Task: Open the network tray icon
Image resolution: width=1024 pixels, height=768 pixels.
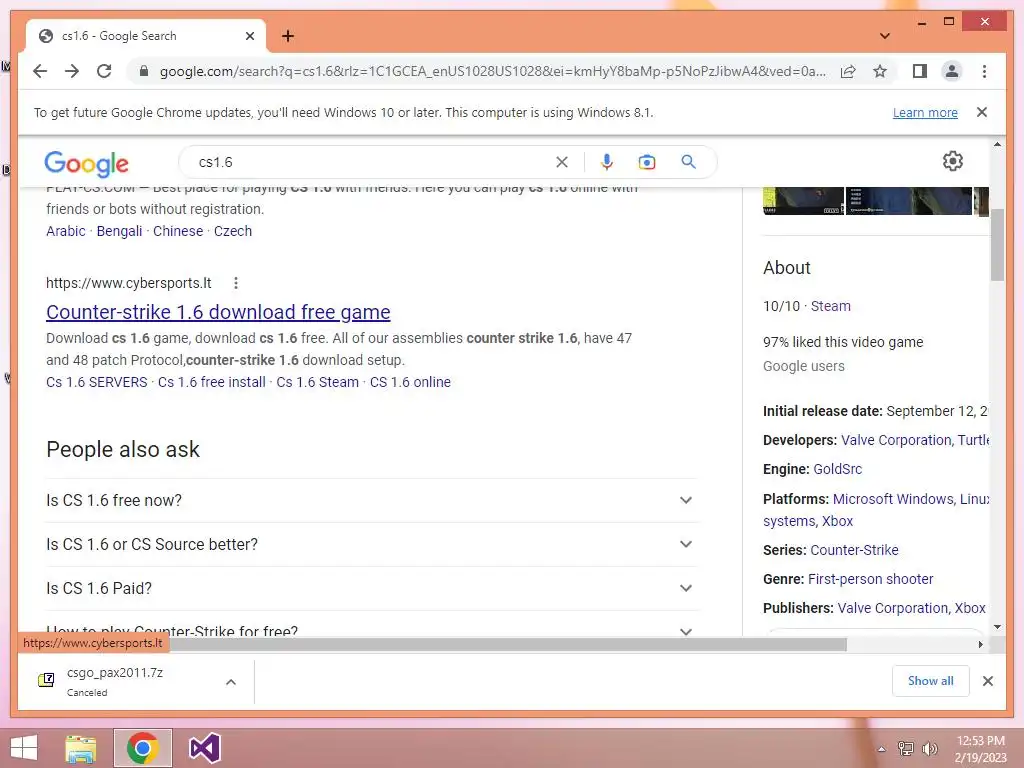Action: (x=906, y=749)
